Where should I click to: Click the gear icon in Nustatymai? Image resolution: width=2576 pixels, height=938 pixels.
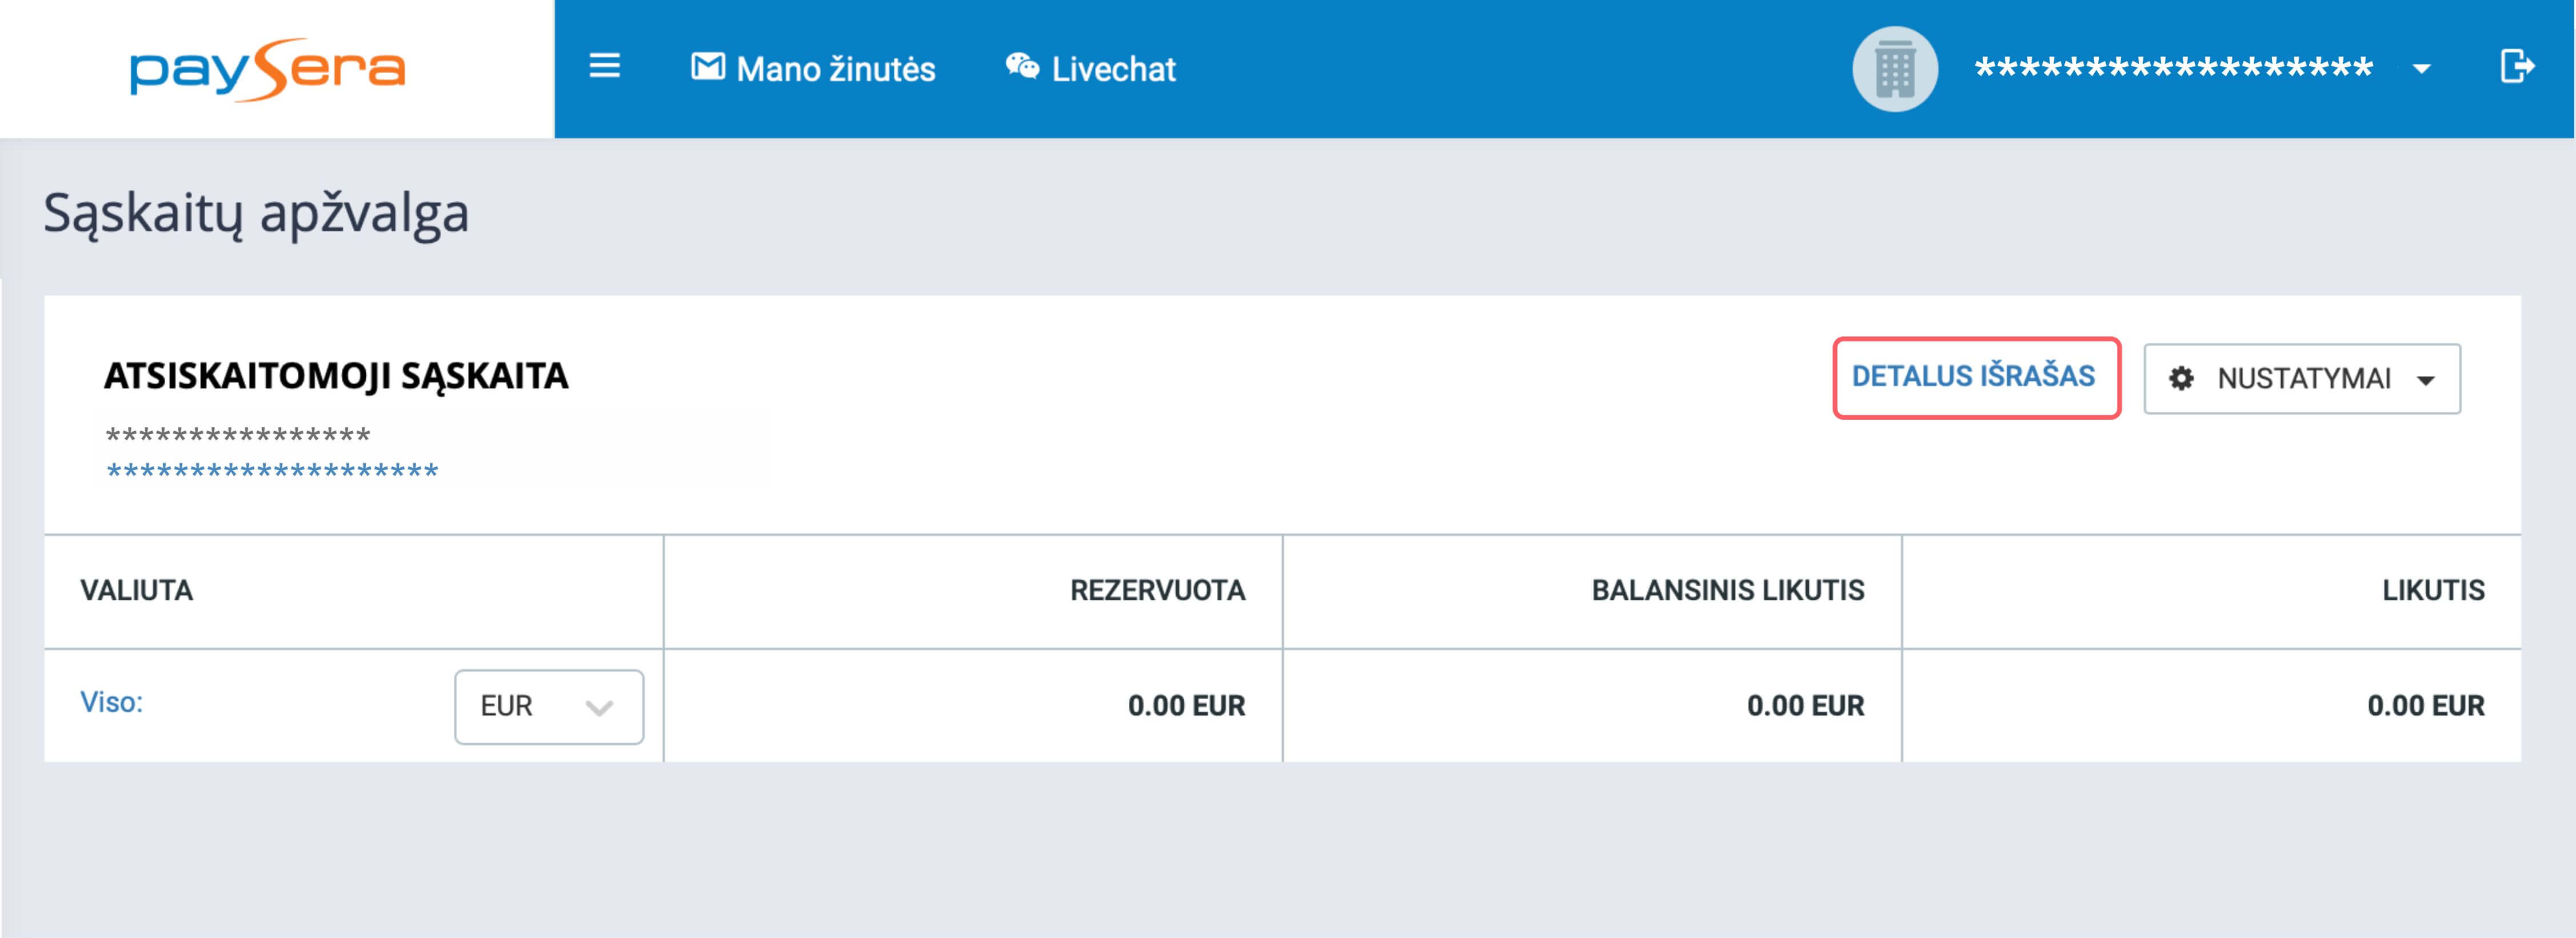2181,379
